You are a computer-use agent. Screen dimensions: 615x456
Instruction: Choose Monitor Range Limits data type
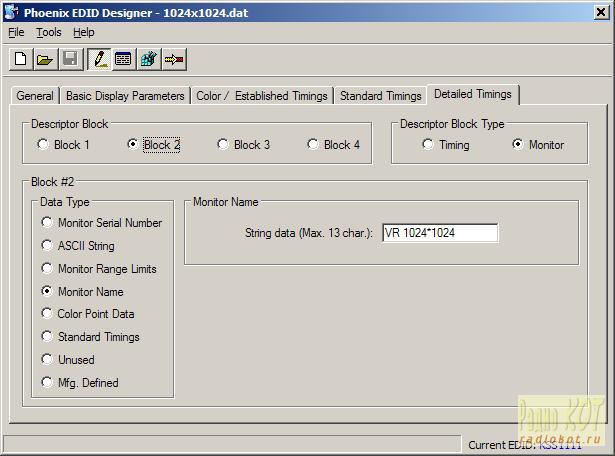pyautogui.click(x=47, y=269)
